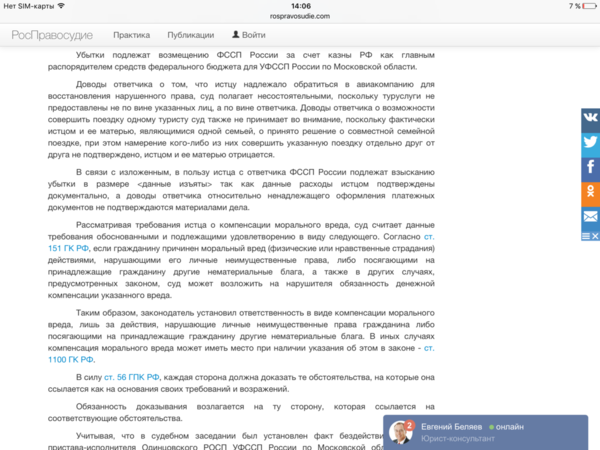Go to the Публикации section
This screenshot has height=450, width=600.
(x=190, y=35)
